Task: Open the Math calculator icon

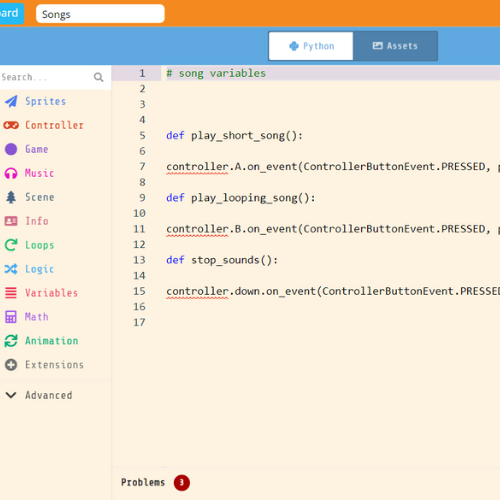Action: tap(11, 317)
